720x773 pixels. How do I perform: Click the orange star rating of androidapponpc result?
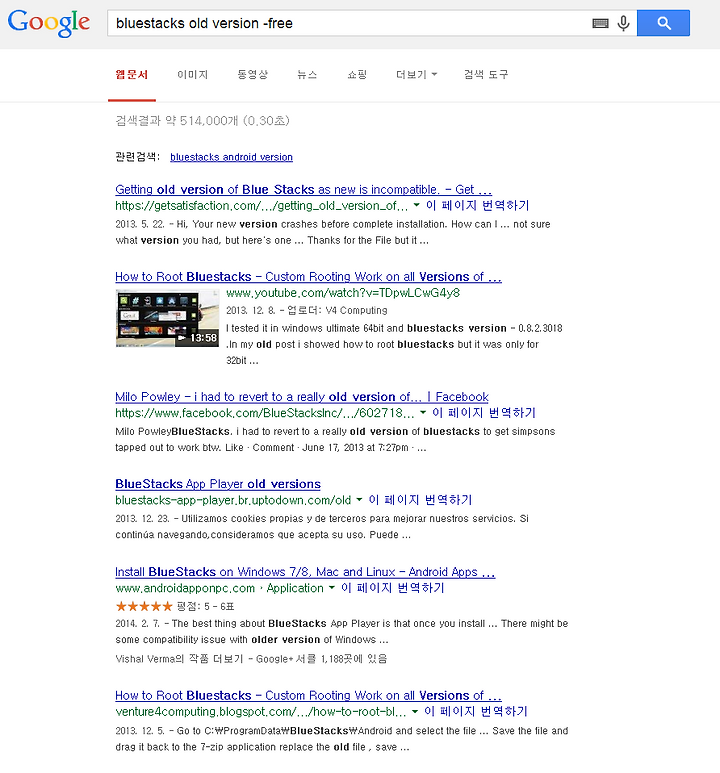point(144,606)
